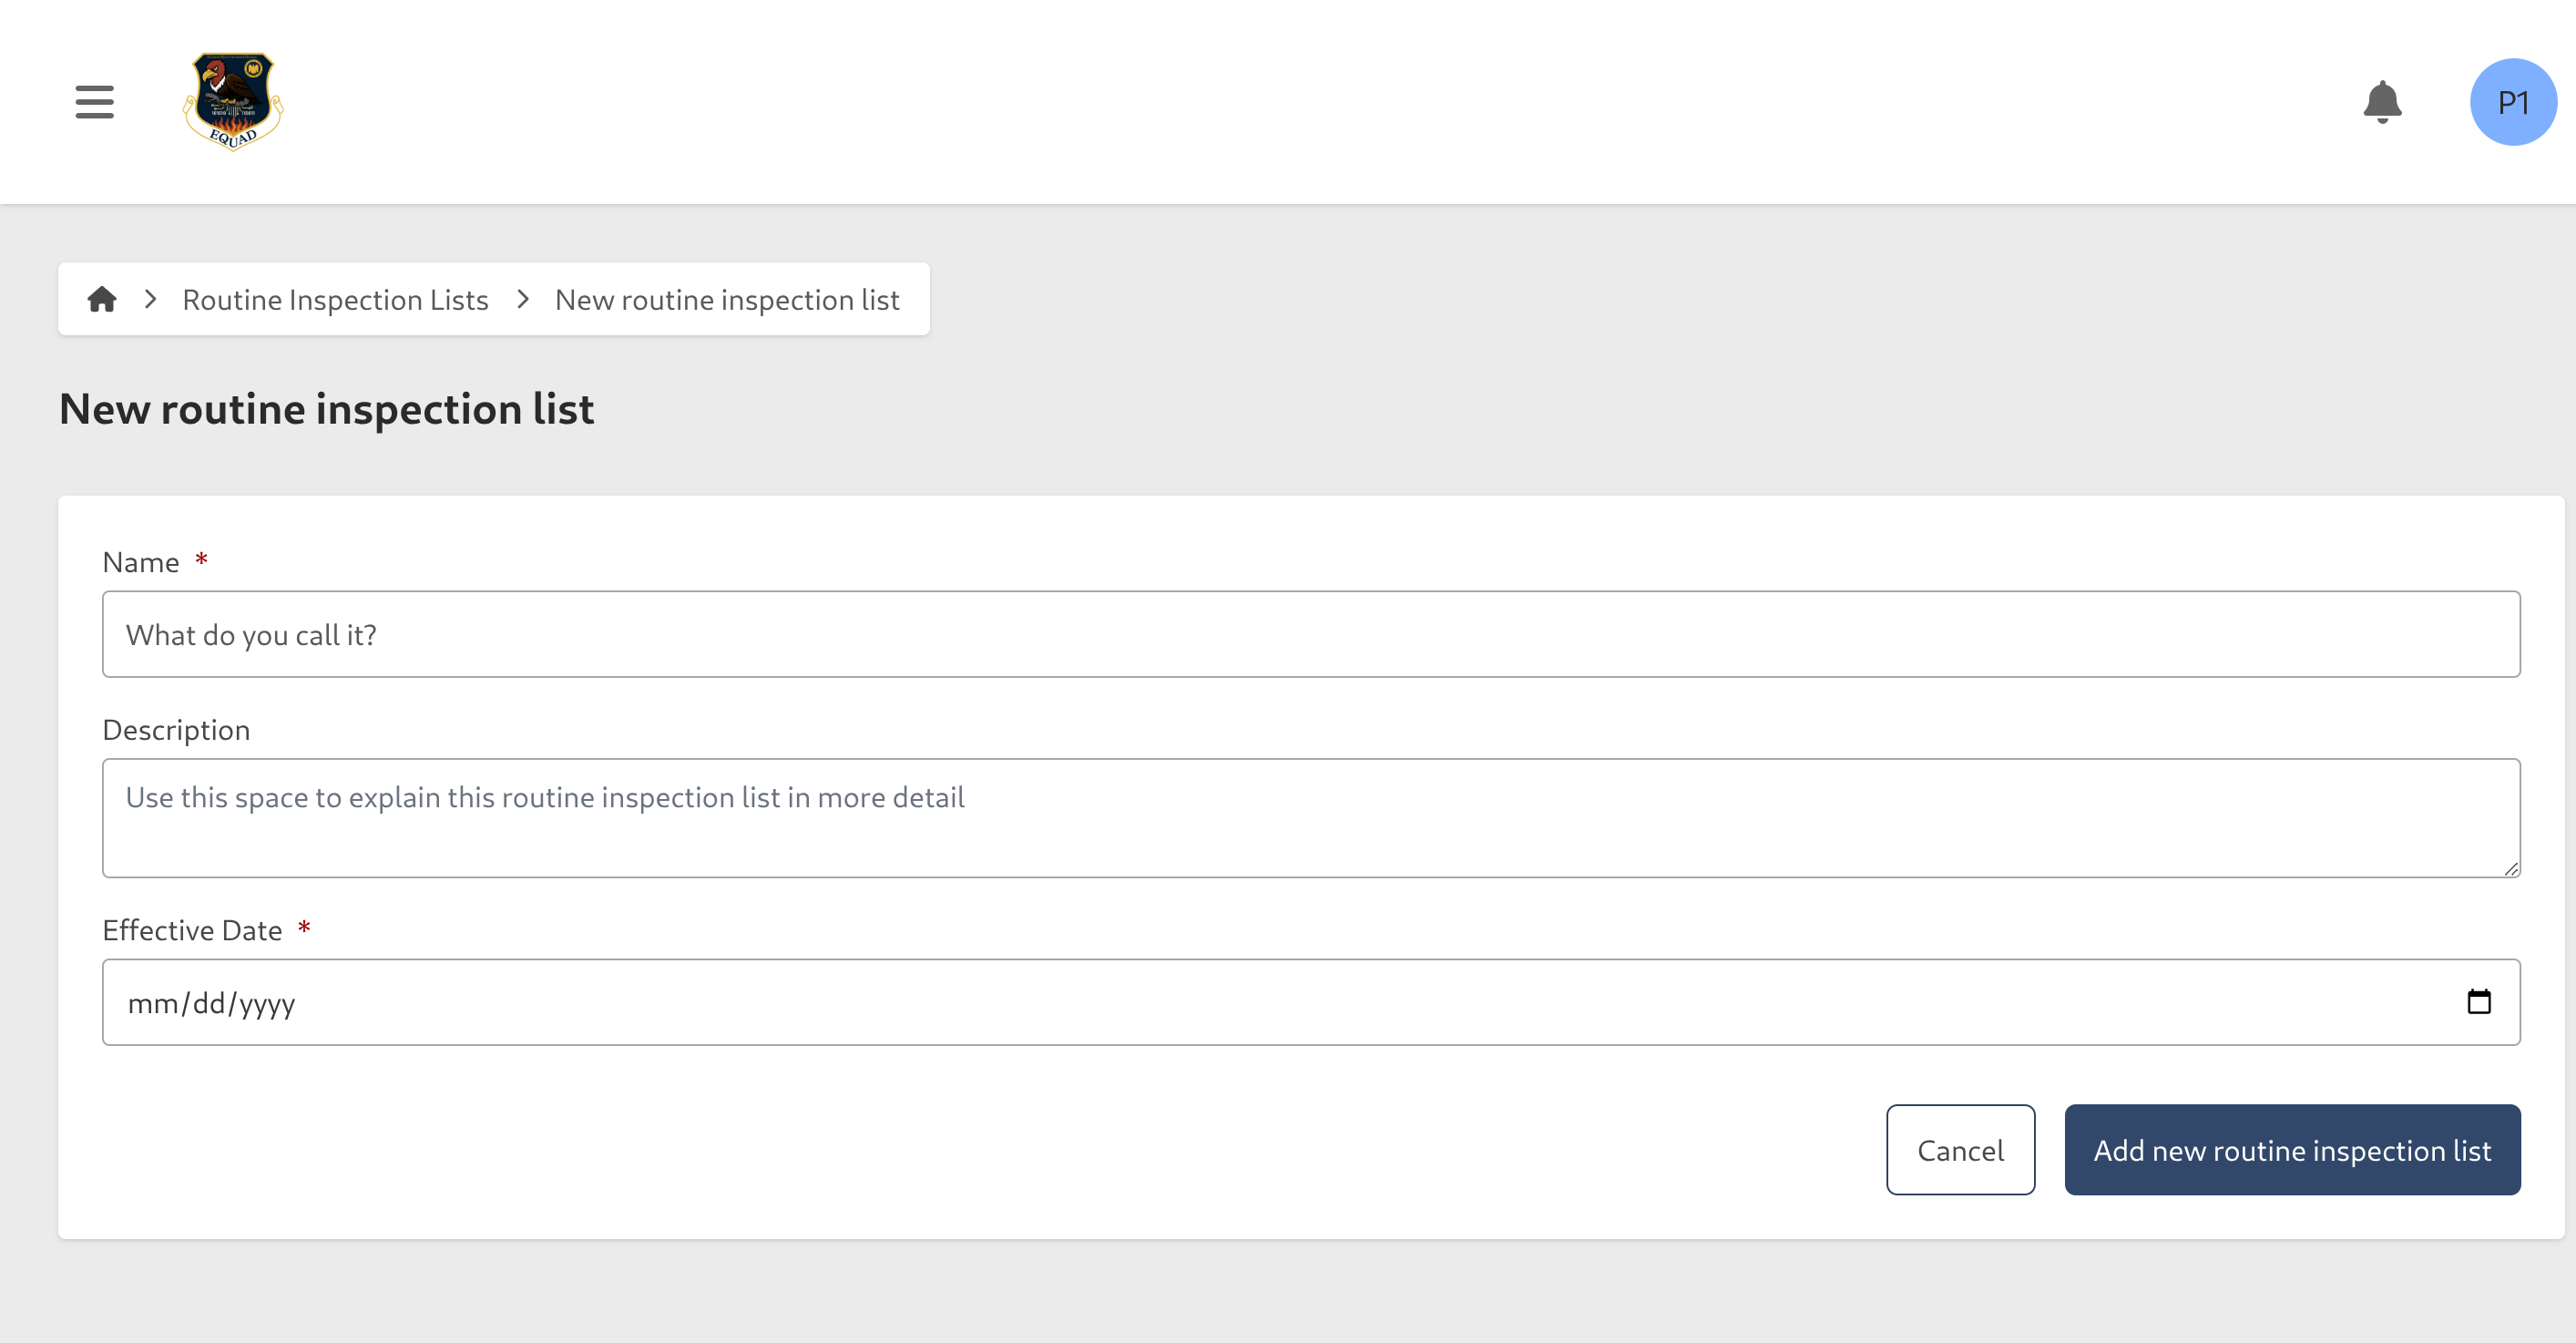Navigate to Routine Inspection Lists breadcrumb
The height and width of the screenshot is (1343, 2576).
335,300
